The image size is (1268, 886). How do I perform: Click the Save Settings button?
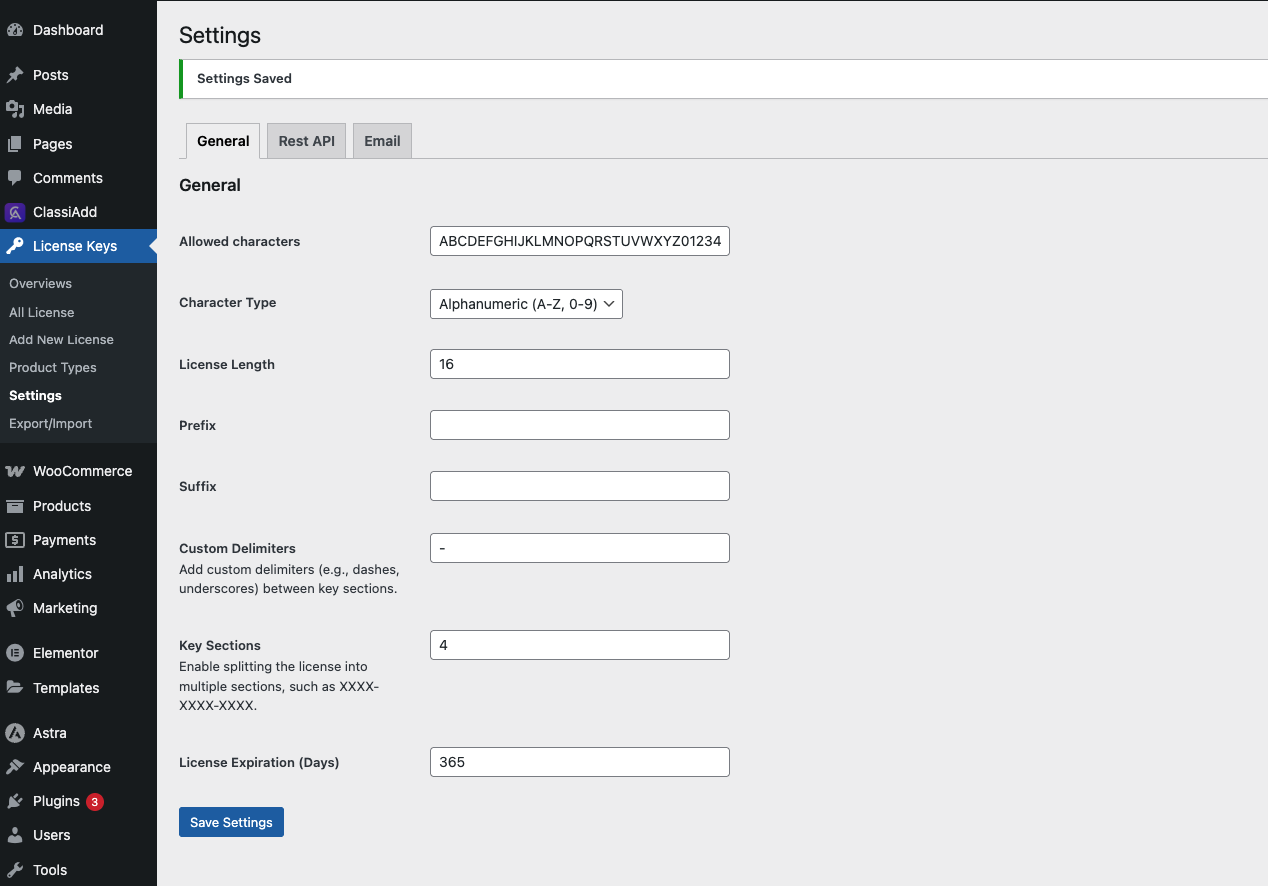[x=231, y=821]
